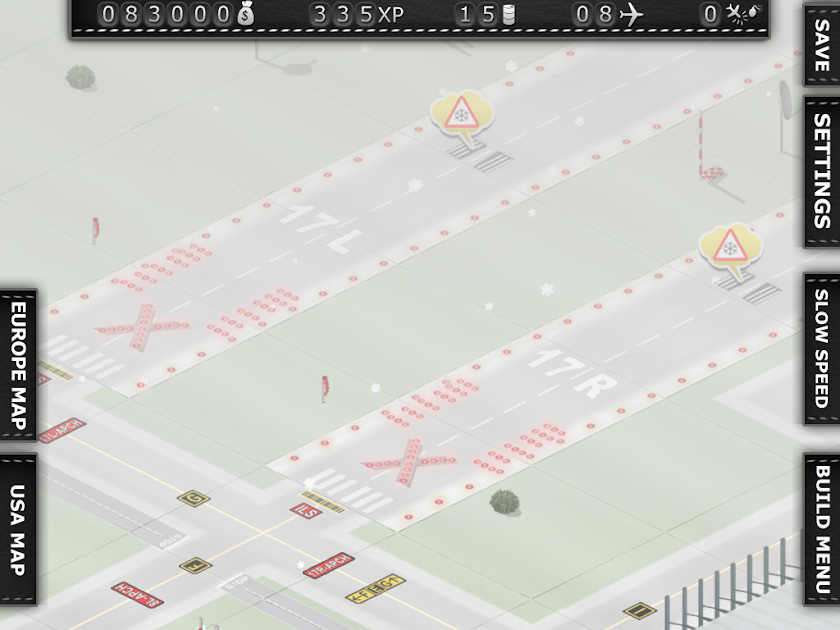840x630 pixels.
Task: Select the yellow I taxiway sign
Action: point(640,610)
